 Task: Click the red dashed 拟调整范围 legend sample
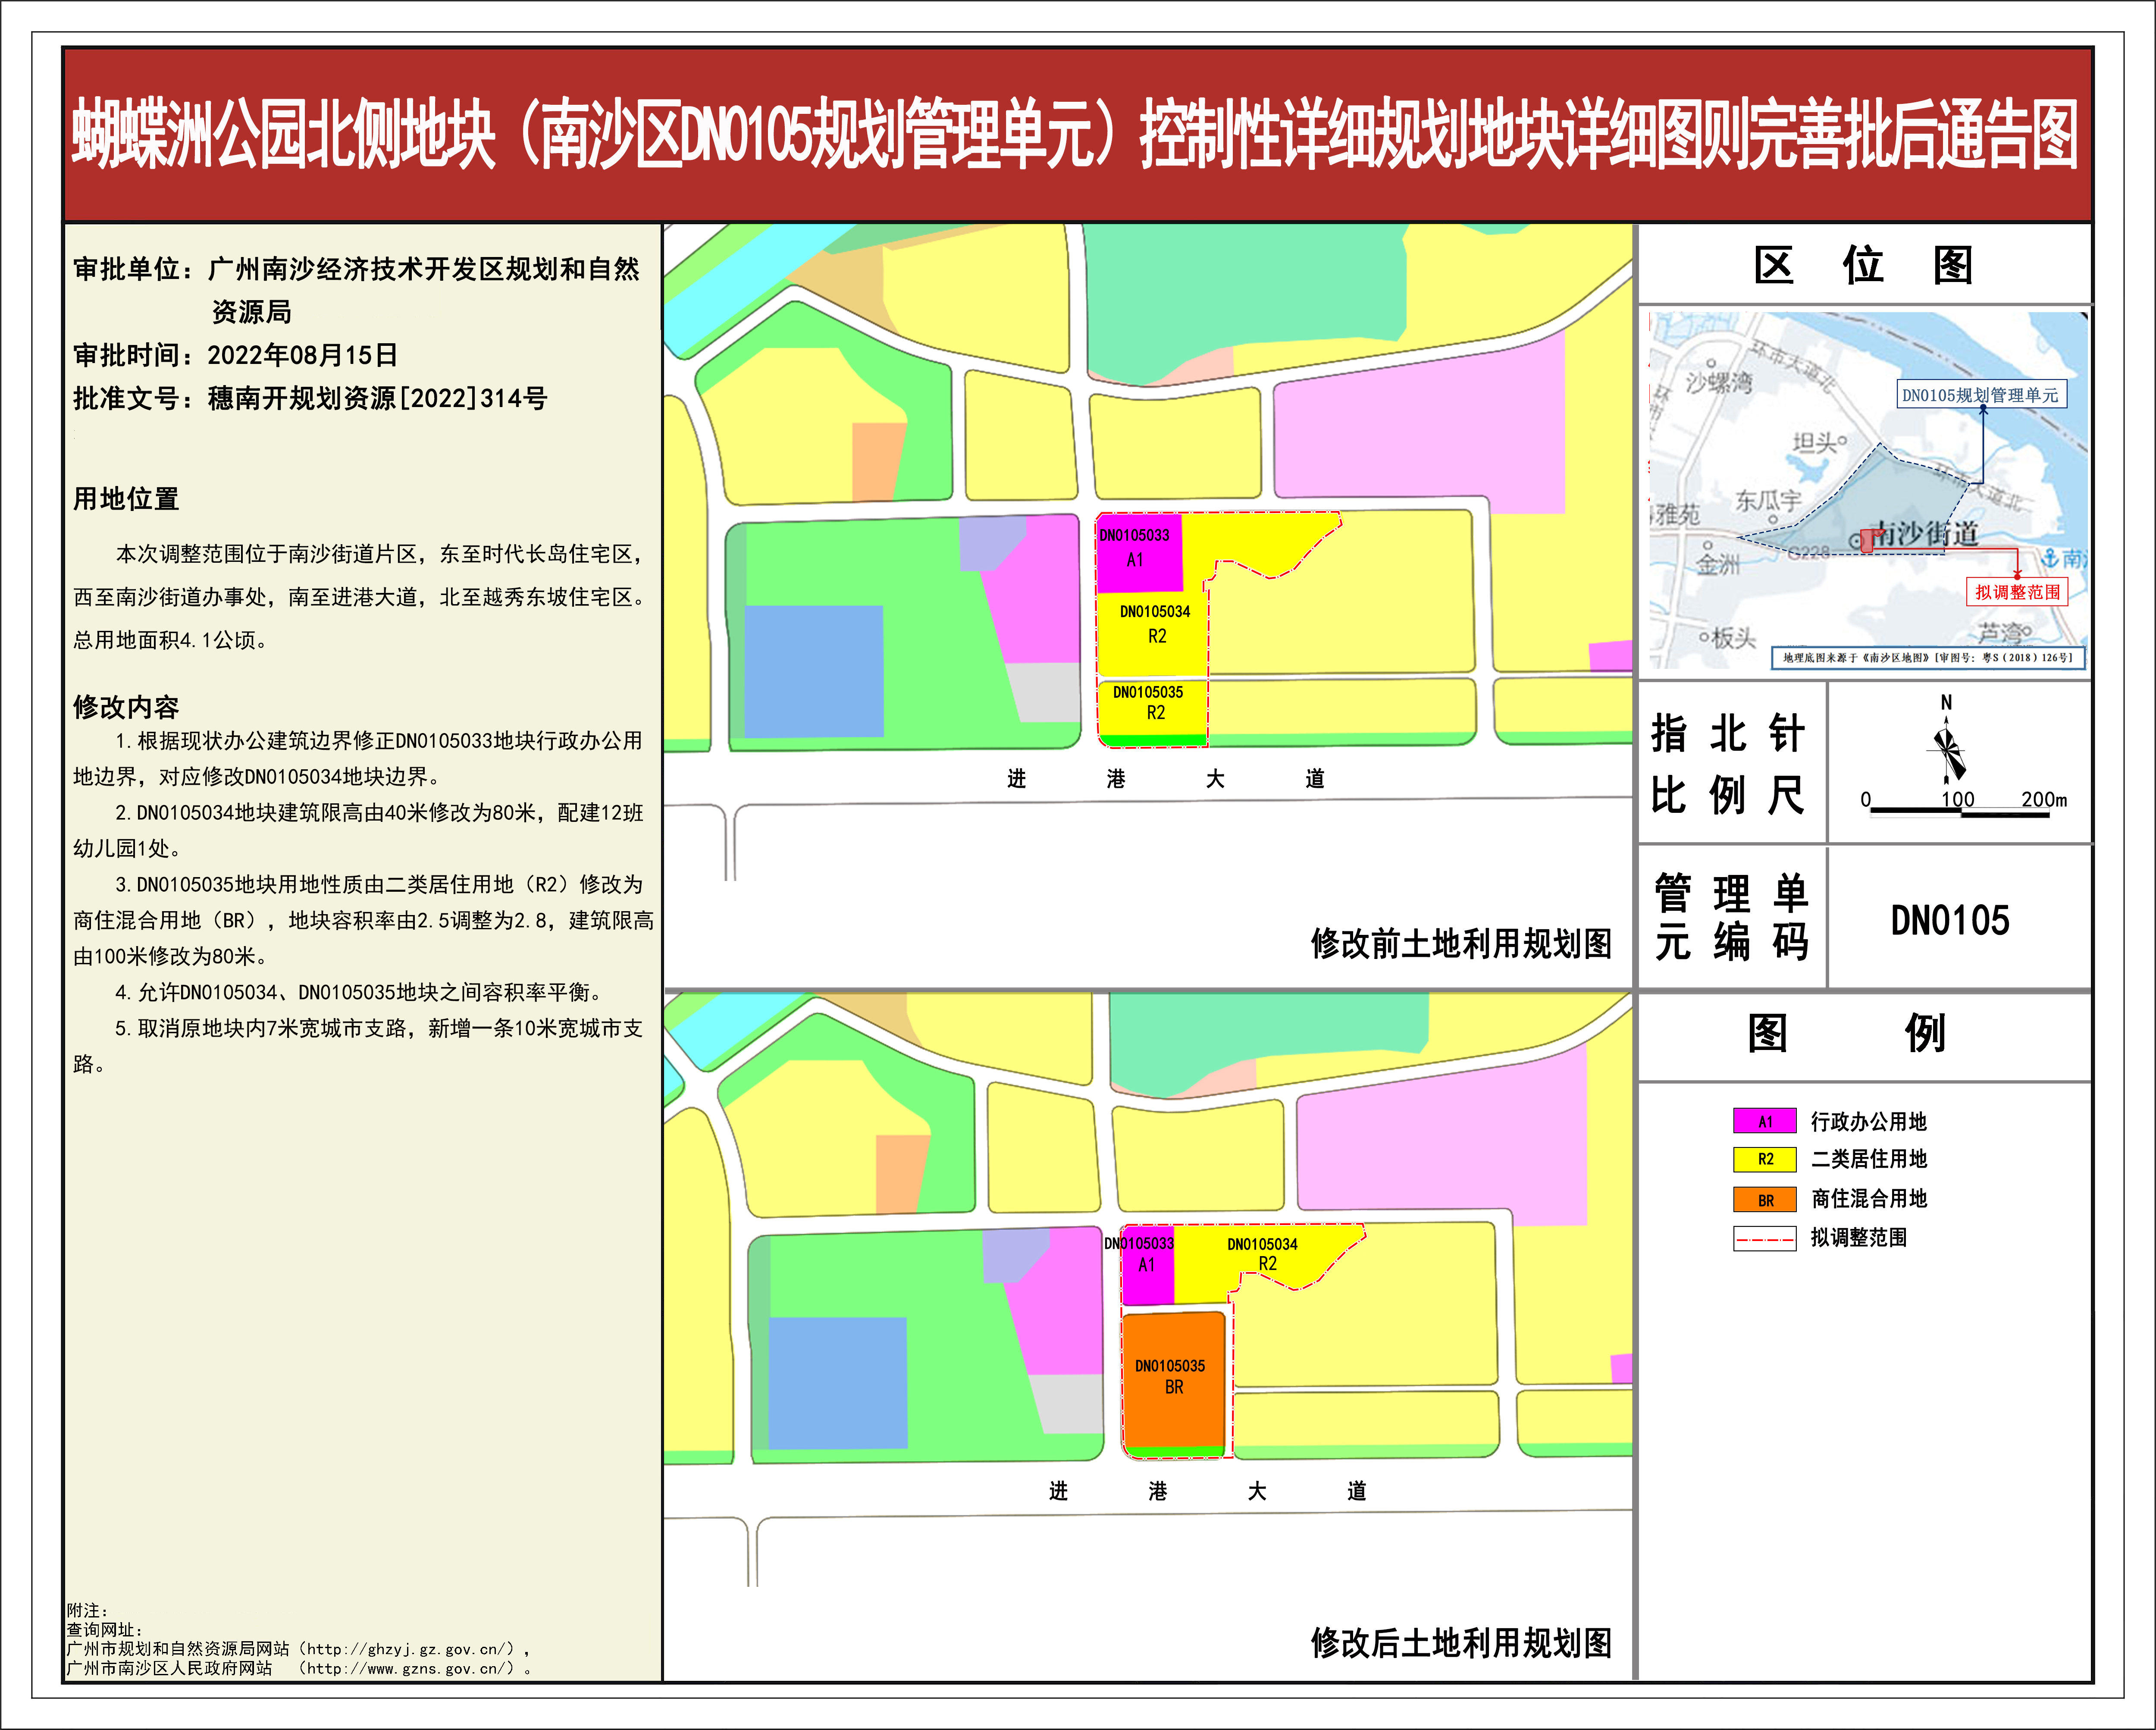pyautogui.click(x=1765, y=1238)
